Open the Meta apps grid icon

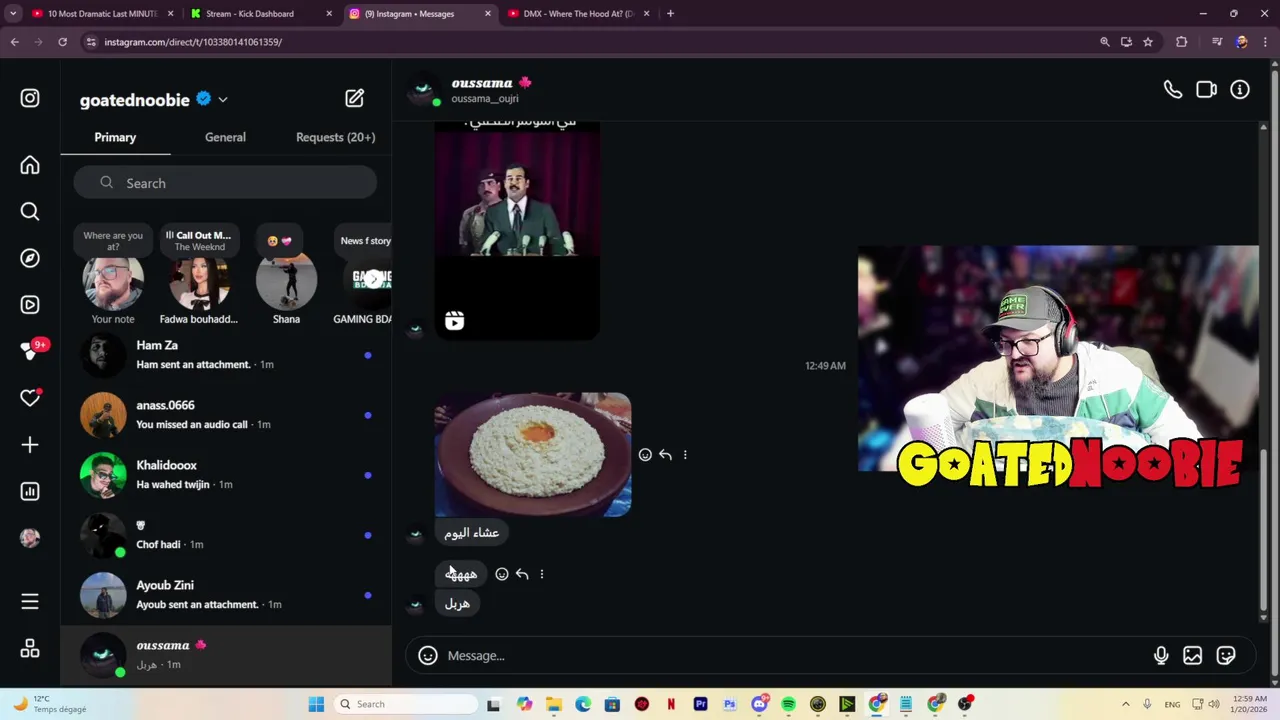pyautogui.click(x=30, y=649)
